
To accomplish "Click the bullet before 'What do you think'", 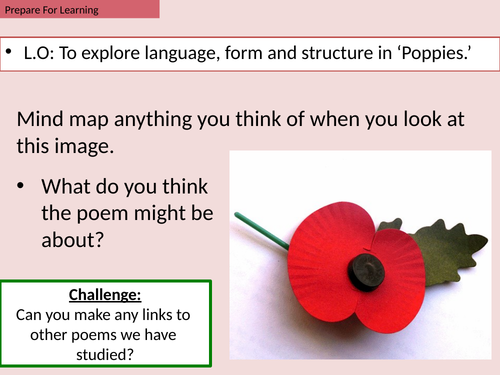I will [x=21, y=185].
